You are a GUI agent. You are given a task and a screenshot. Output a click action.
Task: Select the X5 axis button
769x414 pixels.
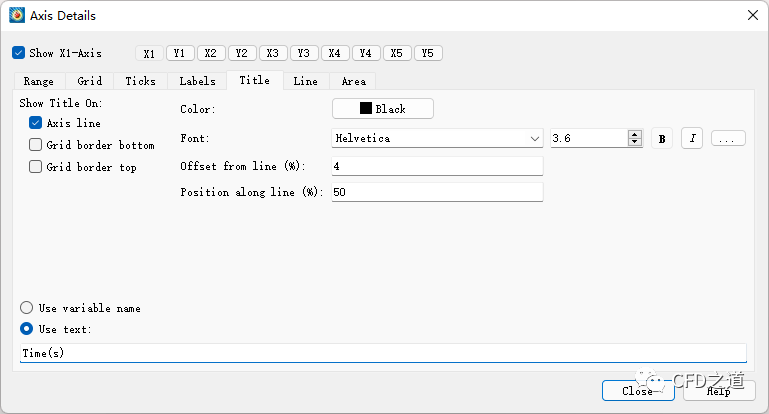point(397,54)
